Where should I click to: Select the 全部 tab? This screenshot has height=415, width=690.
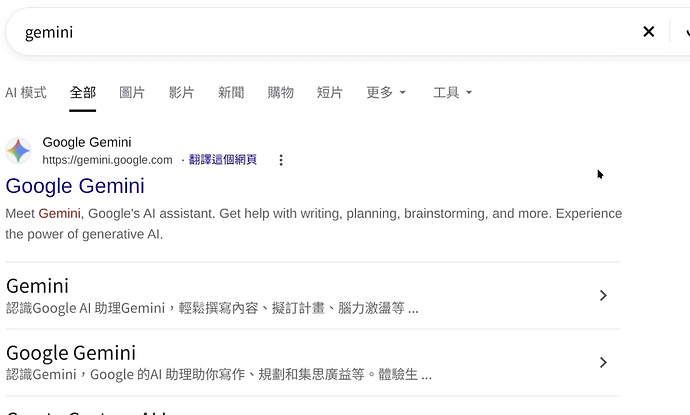point(82,92)
